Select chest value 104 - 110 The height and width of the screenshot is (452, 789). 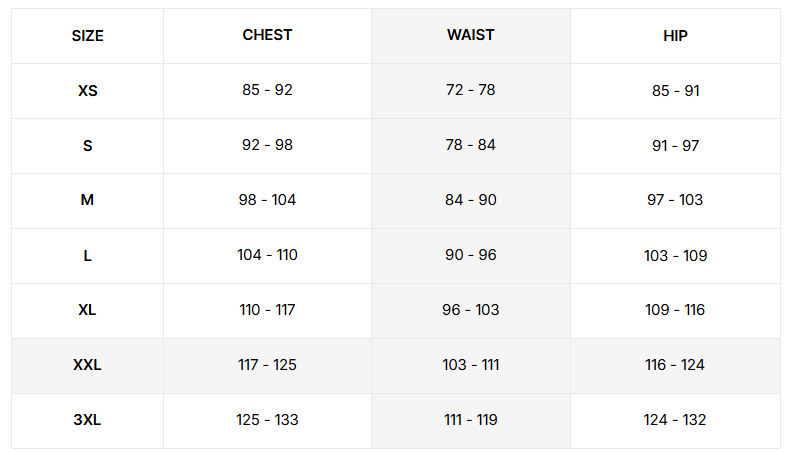[x=267, y=255]
